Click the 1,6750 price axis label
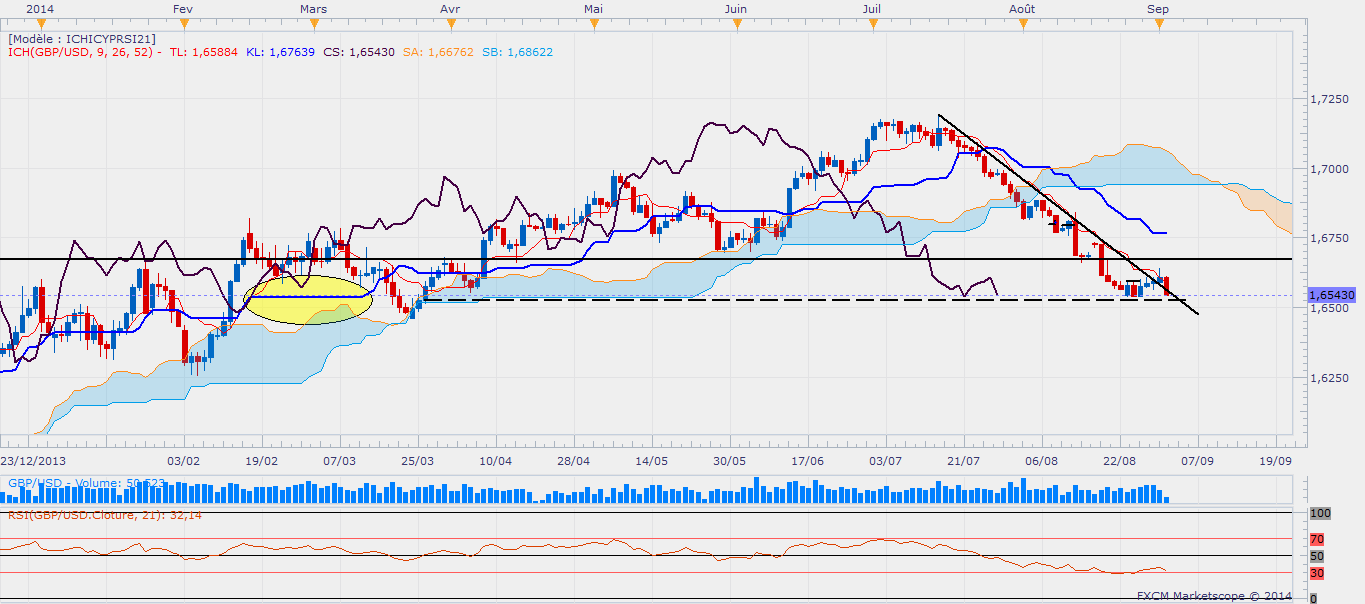Image resolution: width=1365 pixels, height=604 pixels. (1329, 239)
